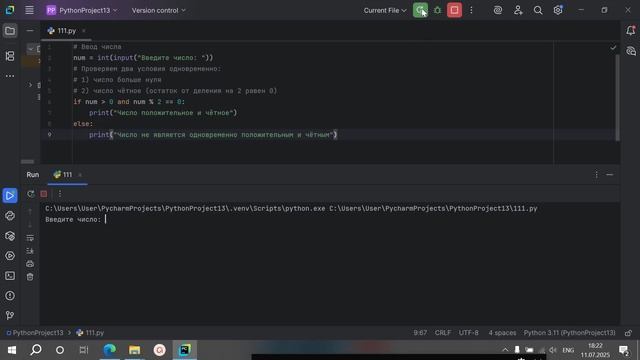The height and width of the screenshot is (360, 640).
Task: Open the Git tool window branch icon
Action: 10,315
